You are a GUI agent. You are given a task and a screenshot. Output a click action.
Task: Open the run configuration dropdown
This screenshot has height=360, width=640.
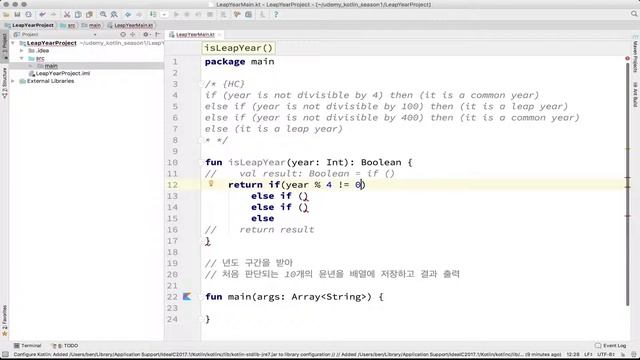coord(164,15)
